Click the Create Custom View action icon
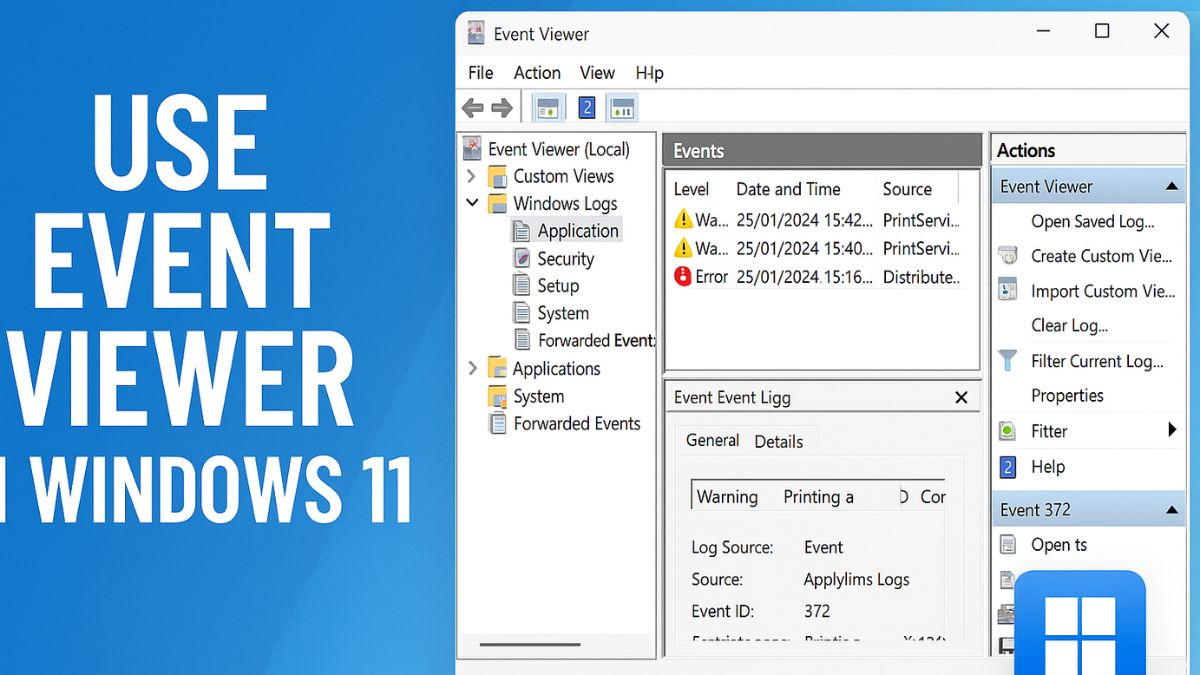The image size is (1200, 675). [1008, 256]
